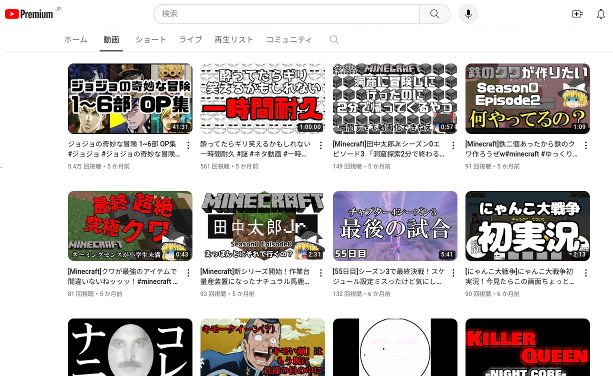
Task: Open options menu for 鉄のクワ作ろうぜ video
Action: (586, 145)
